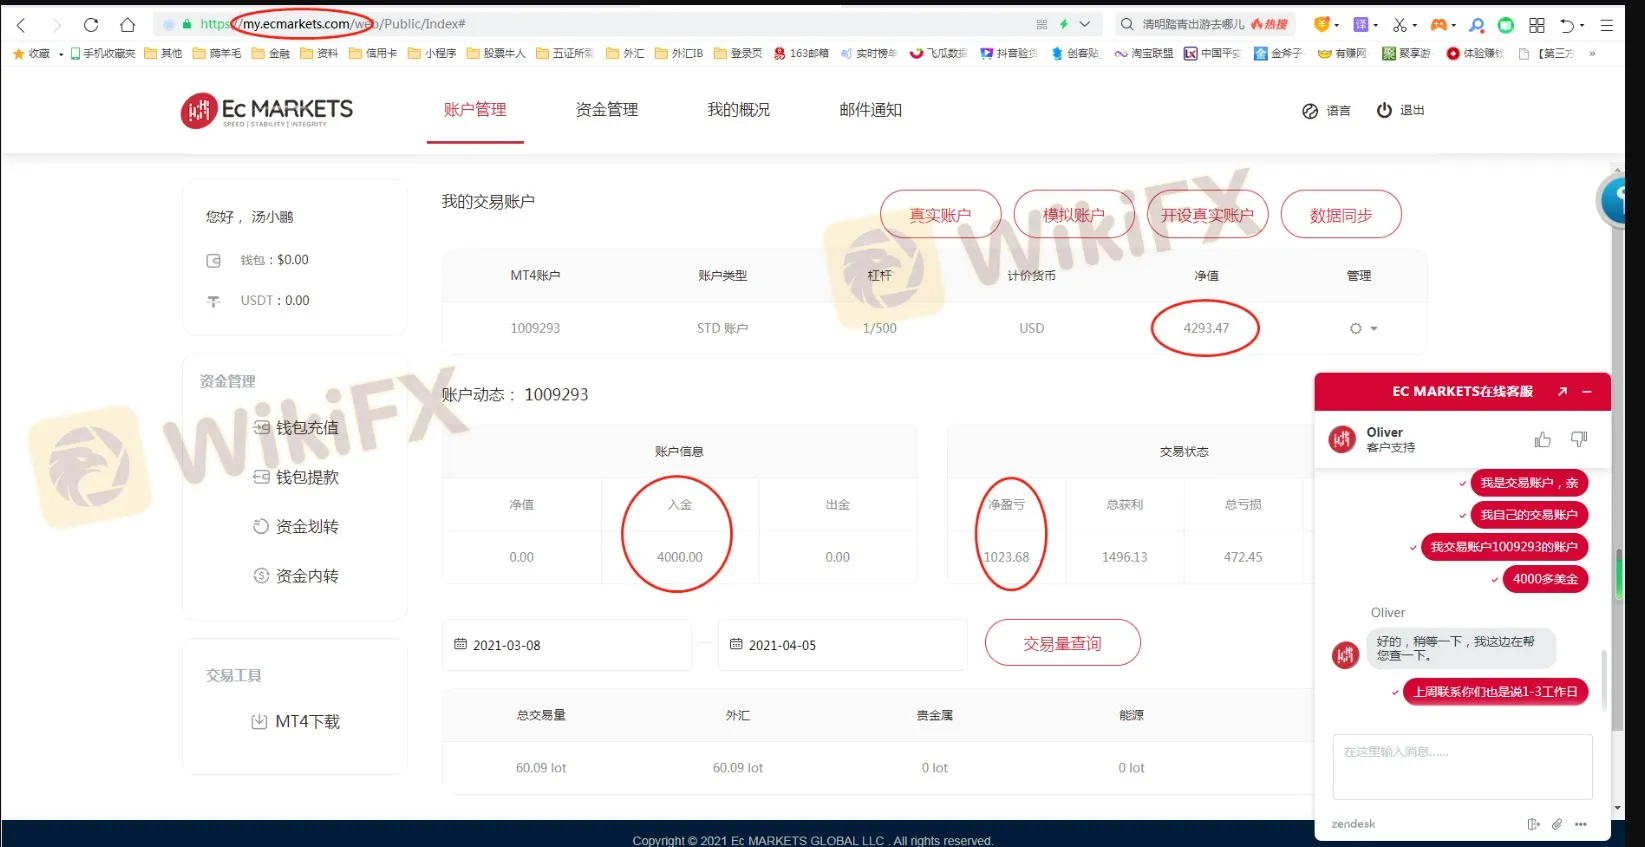Click the 退出 logout link
This screenshot has height=847, width=1645.
click(x=1412, y=111)
